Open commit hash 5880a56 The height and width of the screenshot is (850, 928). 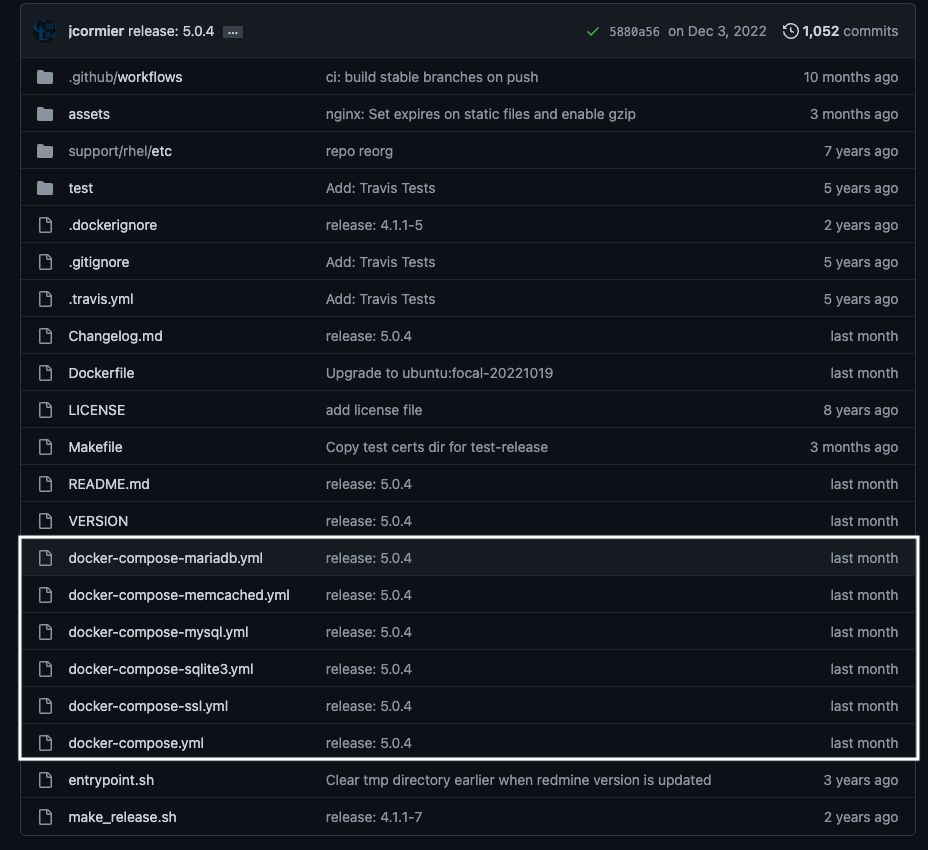(634, 31)
